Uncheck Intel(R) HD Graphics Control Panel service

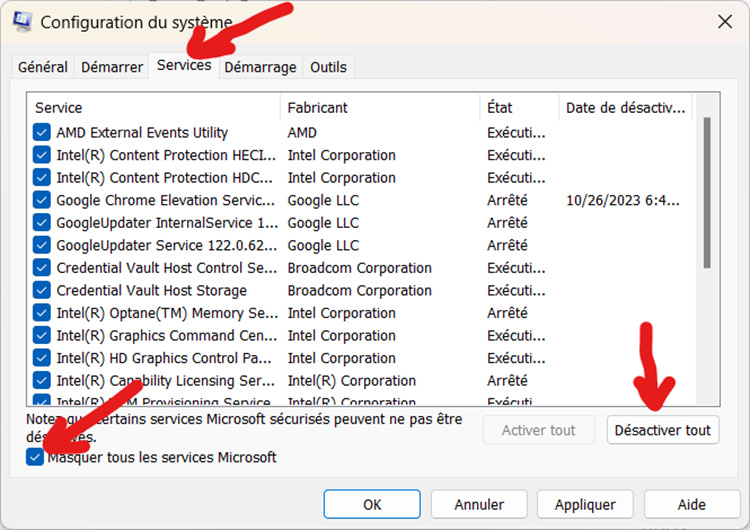point(42,358)
